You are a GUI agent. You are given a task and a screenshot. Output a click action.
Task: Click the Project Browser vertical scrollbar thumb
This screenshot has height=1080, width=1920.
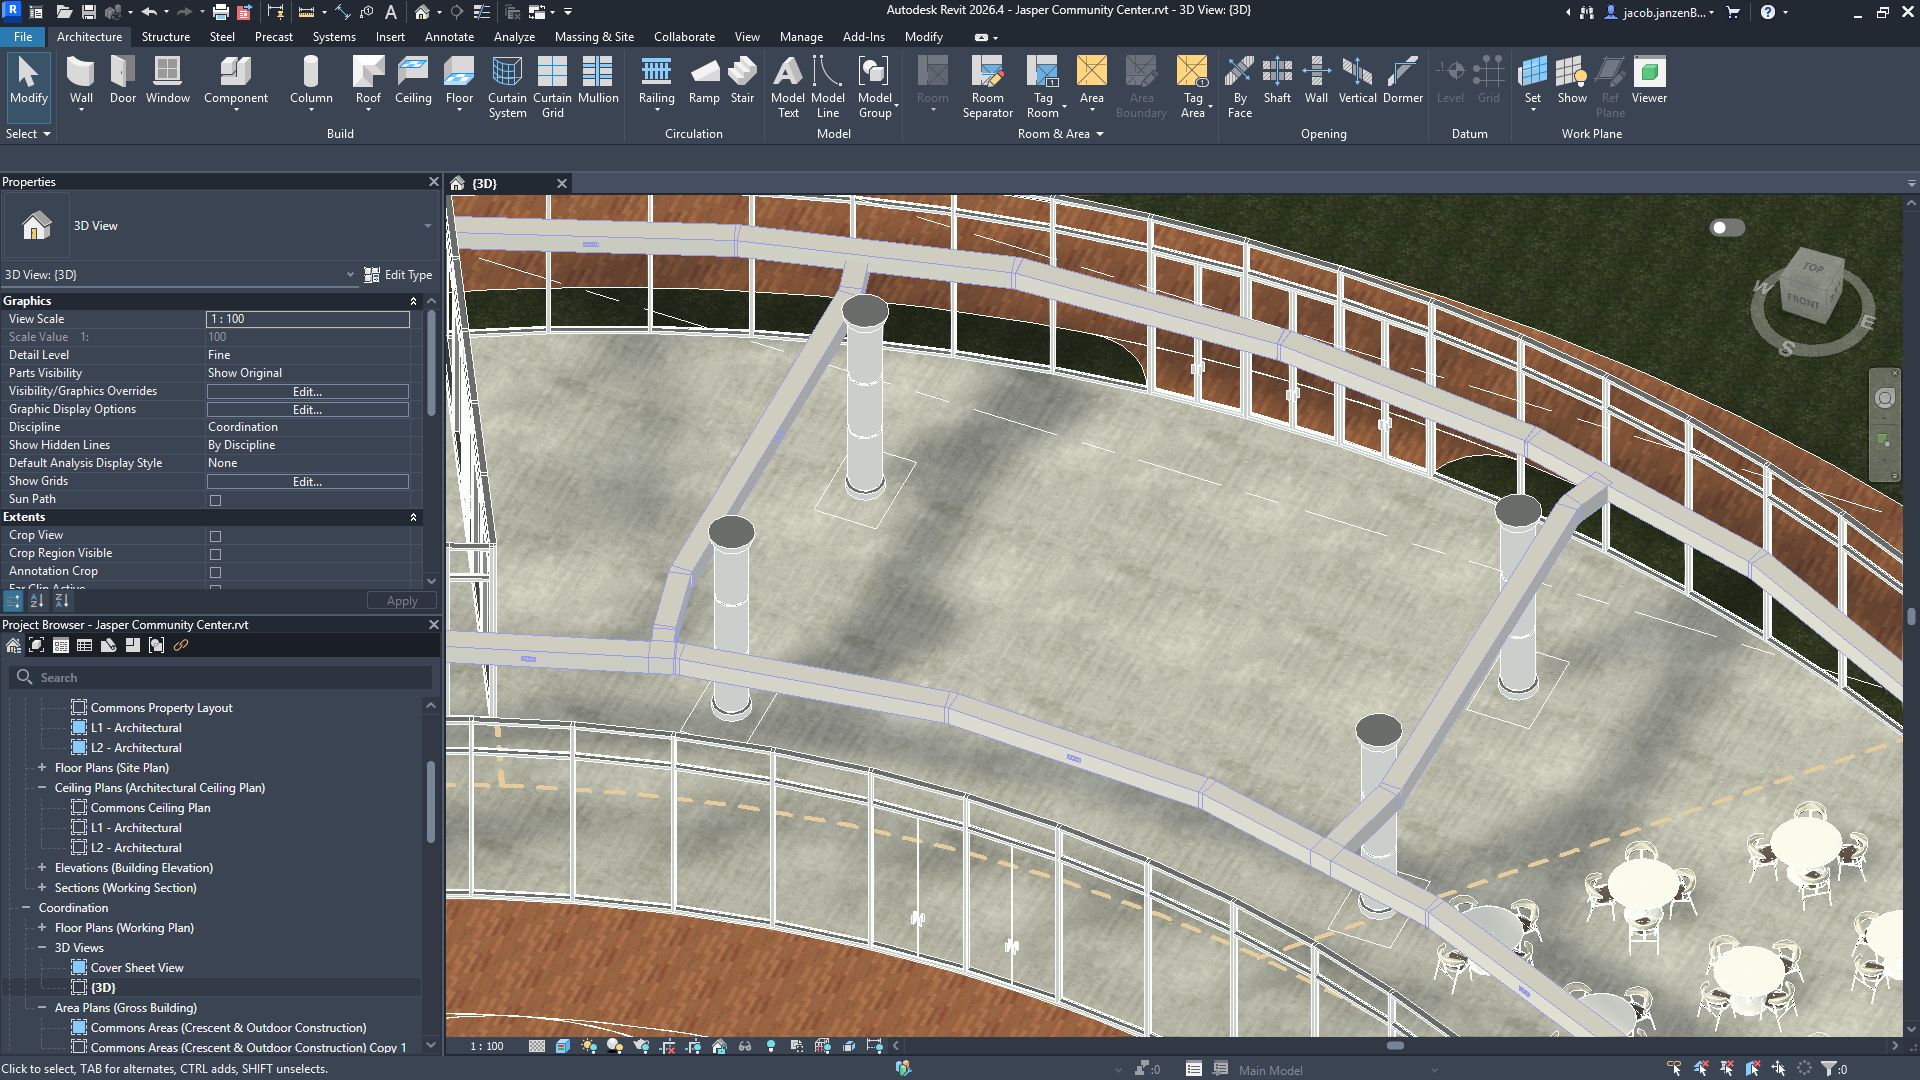(x=431, y=802)
